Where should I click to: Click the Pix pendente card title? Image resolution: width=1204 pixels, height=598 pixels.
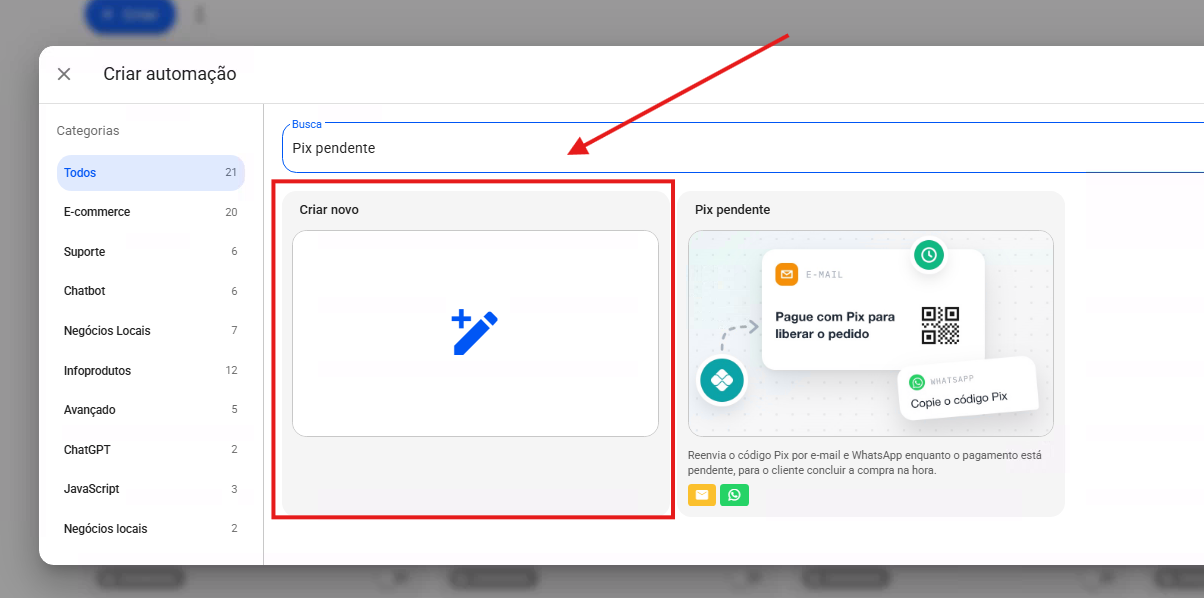click(x=733, y=210)
